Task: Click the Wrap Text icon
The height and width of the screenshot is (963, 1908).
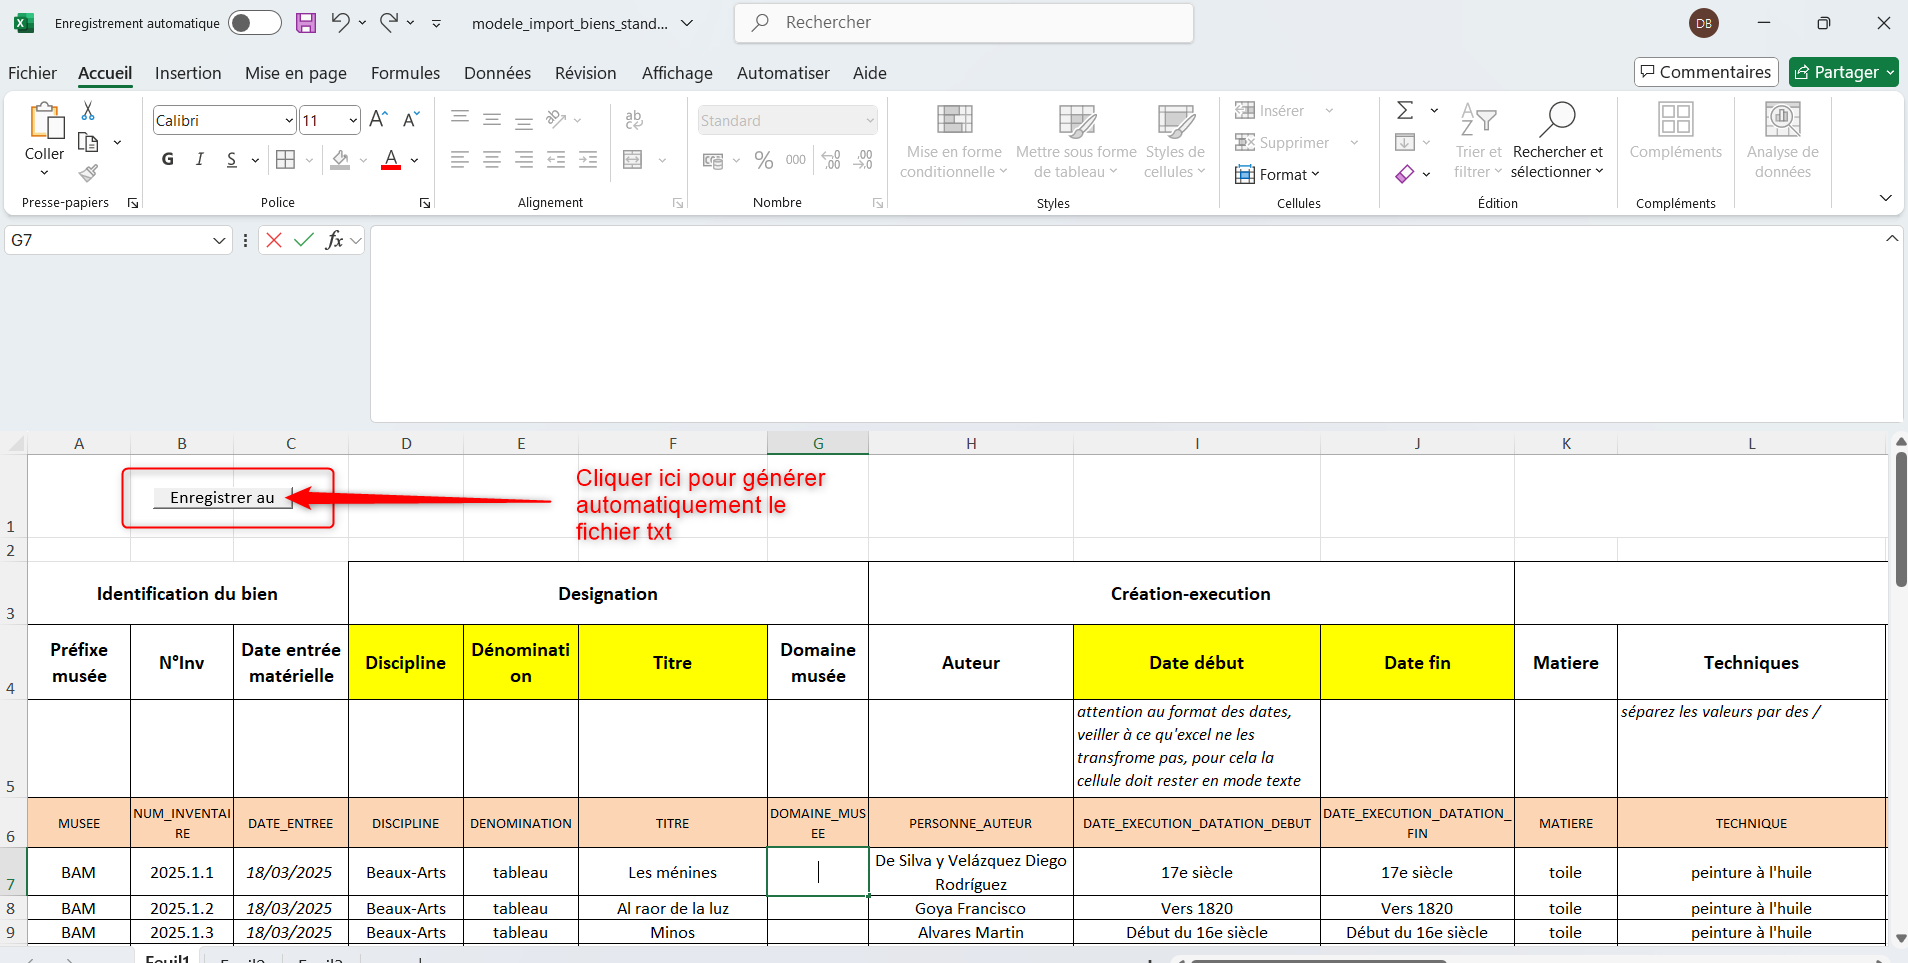Action: tap(634, 120)
